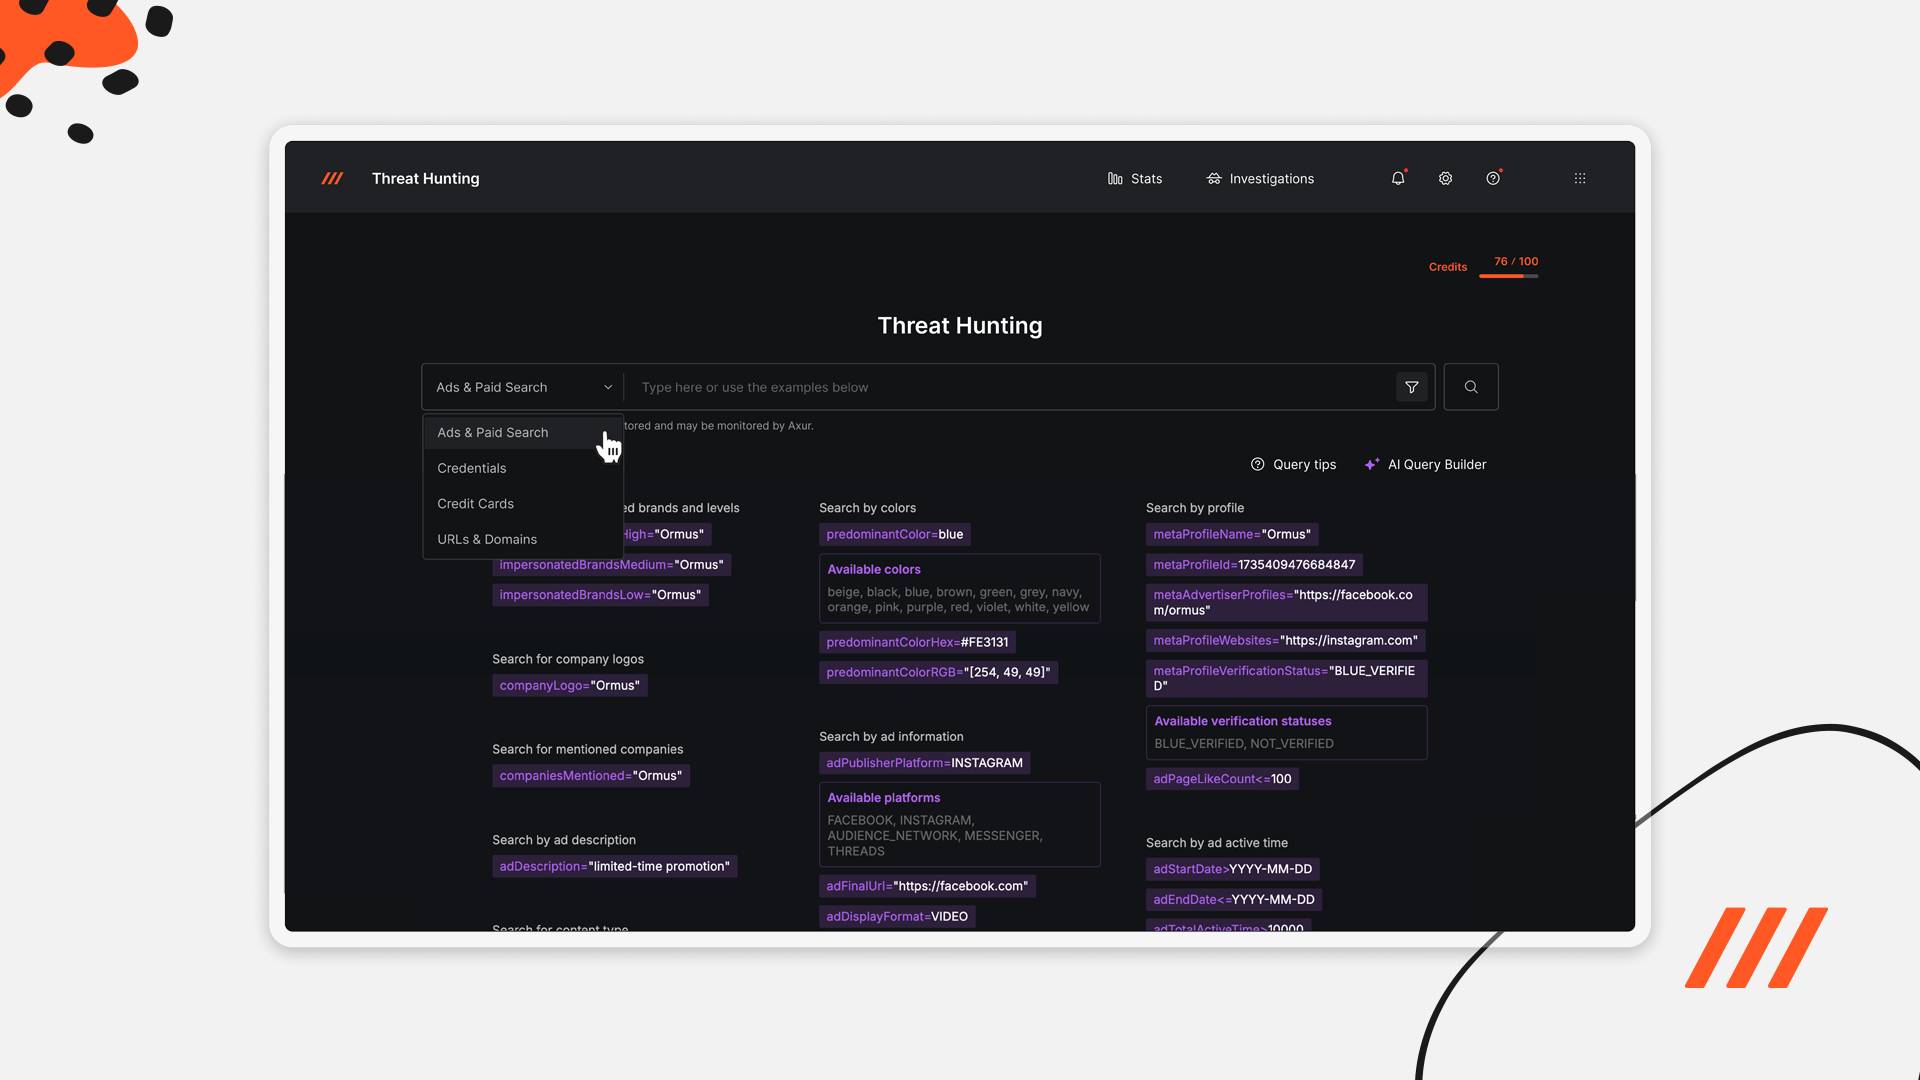Open the apps grid menu
Viewport: 1920px width, 1080px height.
[1580, 178]
